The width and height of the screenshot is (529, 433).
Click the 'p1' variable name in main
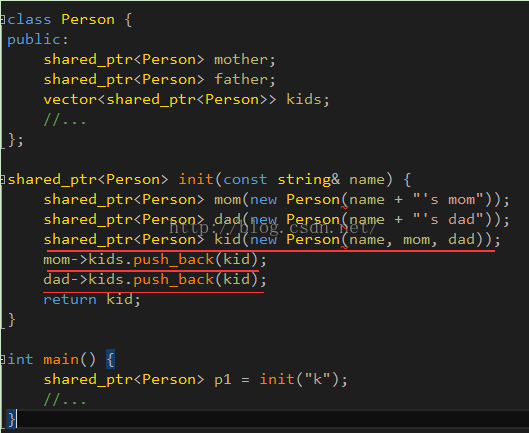223,380
